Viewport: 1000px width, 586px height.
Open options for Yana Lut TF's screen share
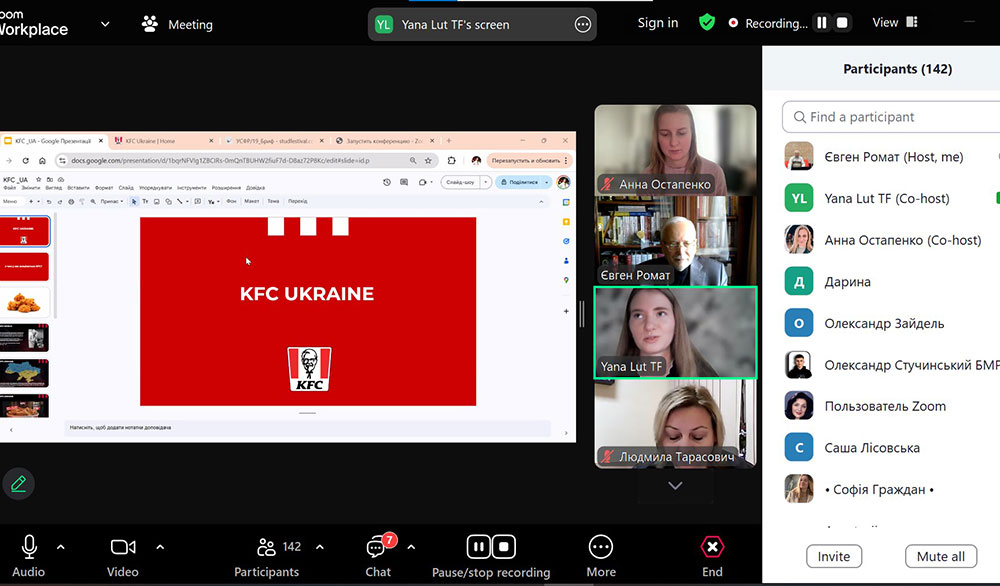tap(582, 24)
